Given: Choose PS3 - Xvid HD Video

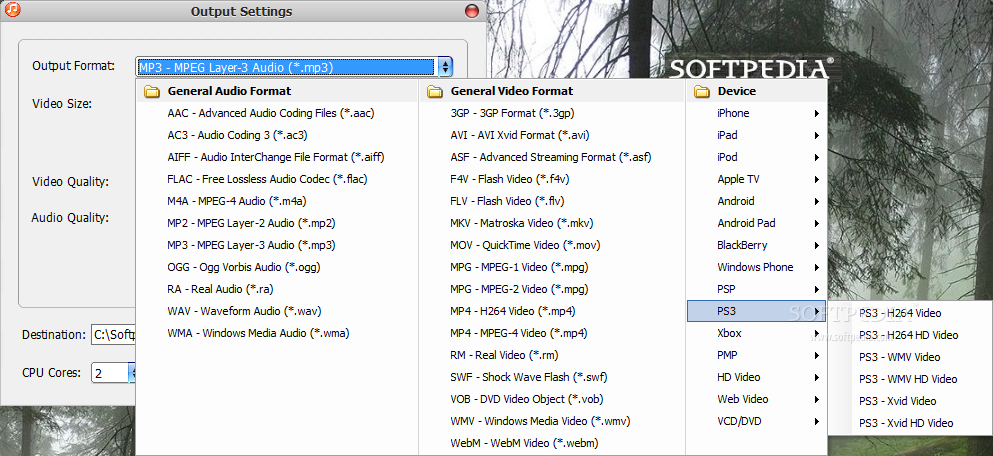Looking at the screenshot, I should coord(906,423).
